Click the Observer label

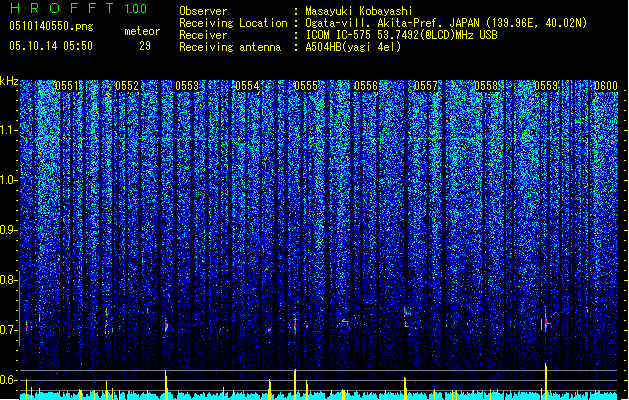coord(203,11)
